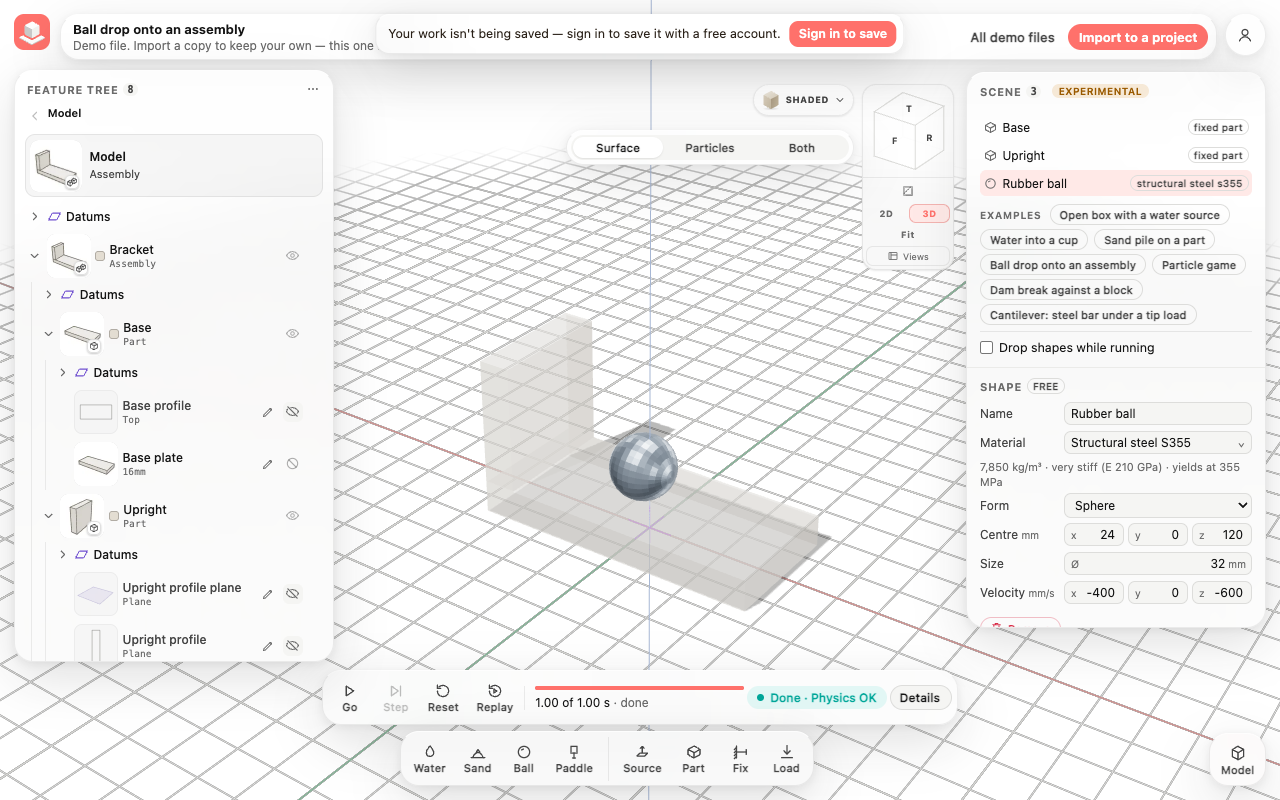
Task: Toggle visibility of Base part
Action: [293, 334]
